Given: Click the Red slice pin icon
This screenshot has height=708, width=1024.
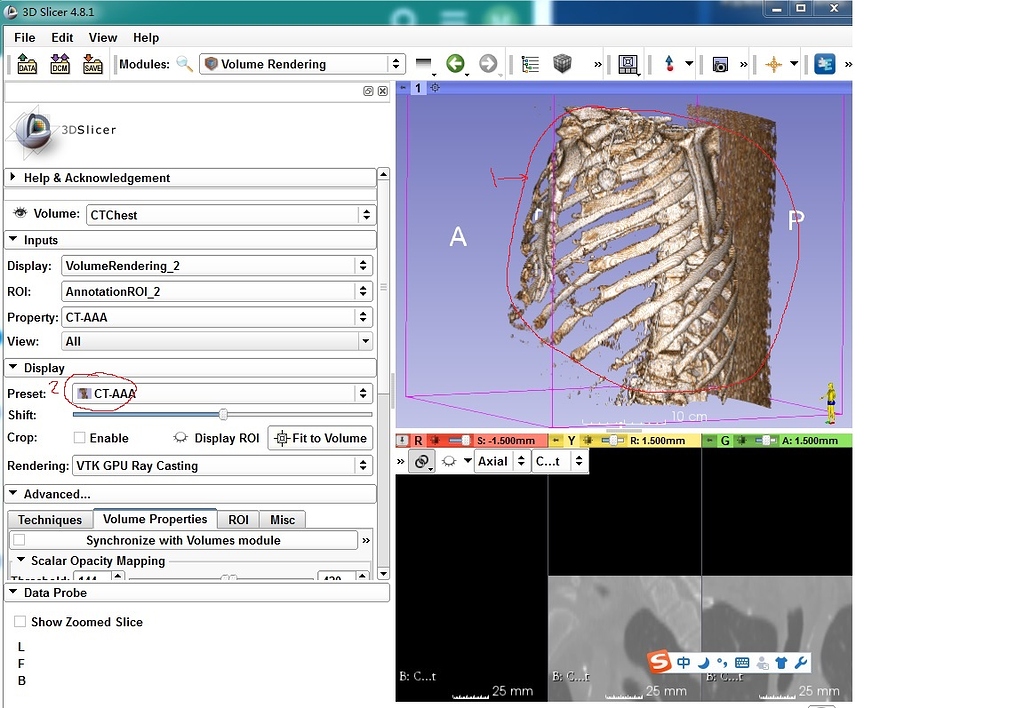Looking at the screenshot, I should pyautogui.click(x=403, y=441).
